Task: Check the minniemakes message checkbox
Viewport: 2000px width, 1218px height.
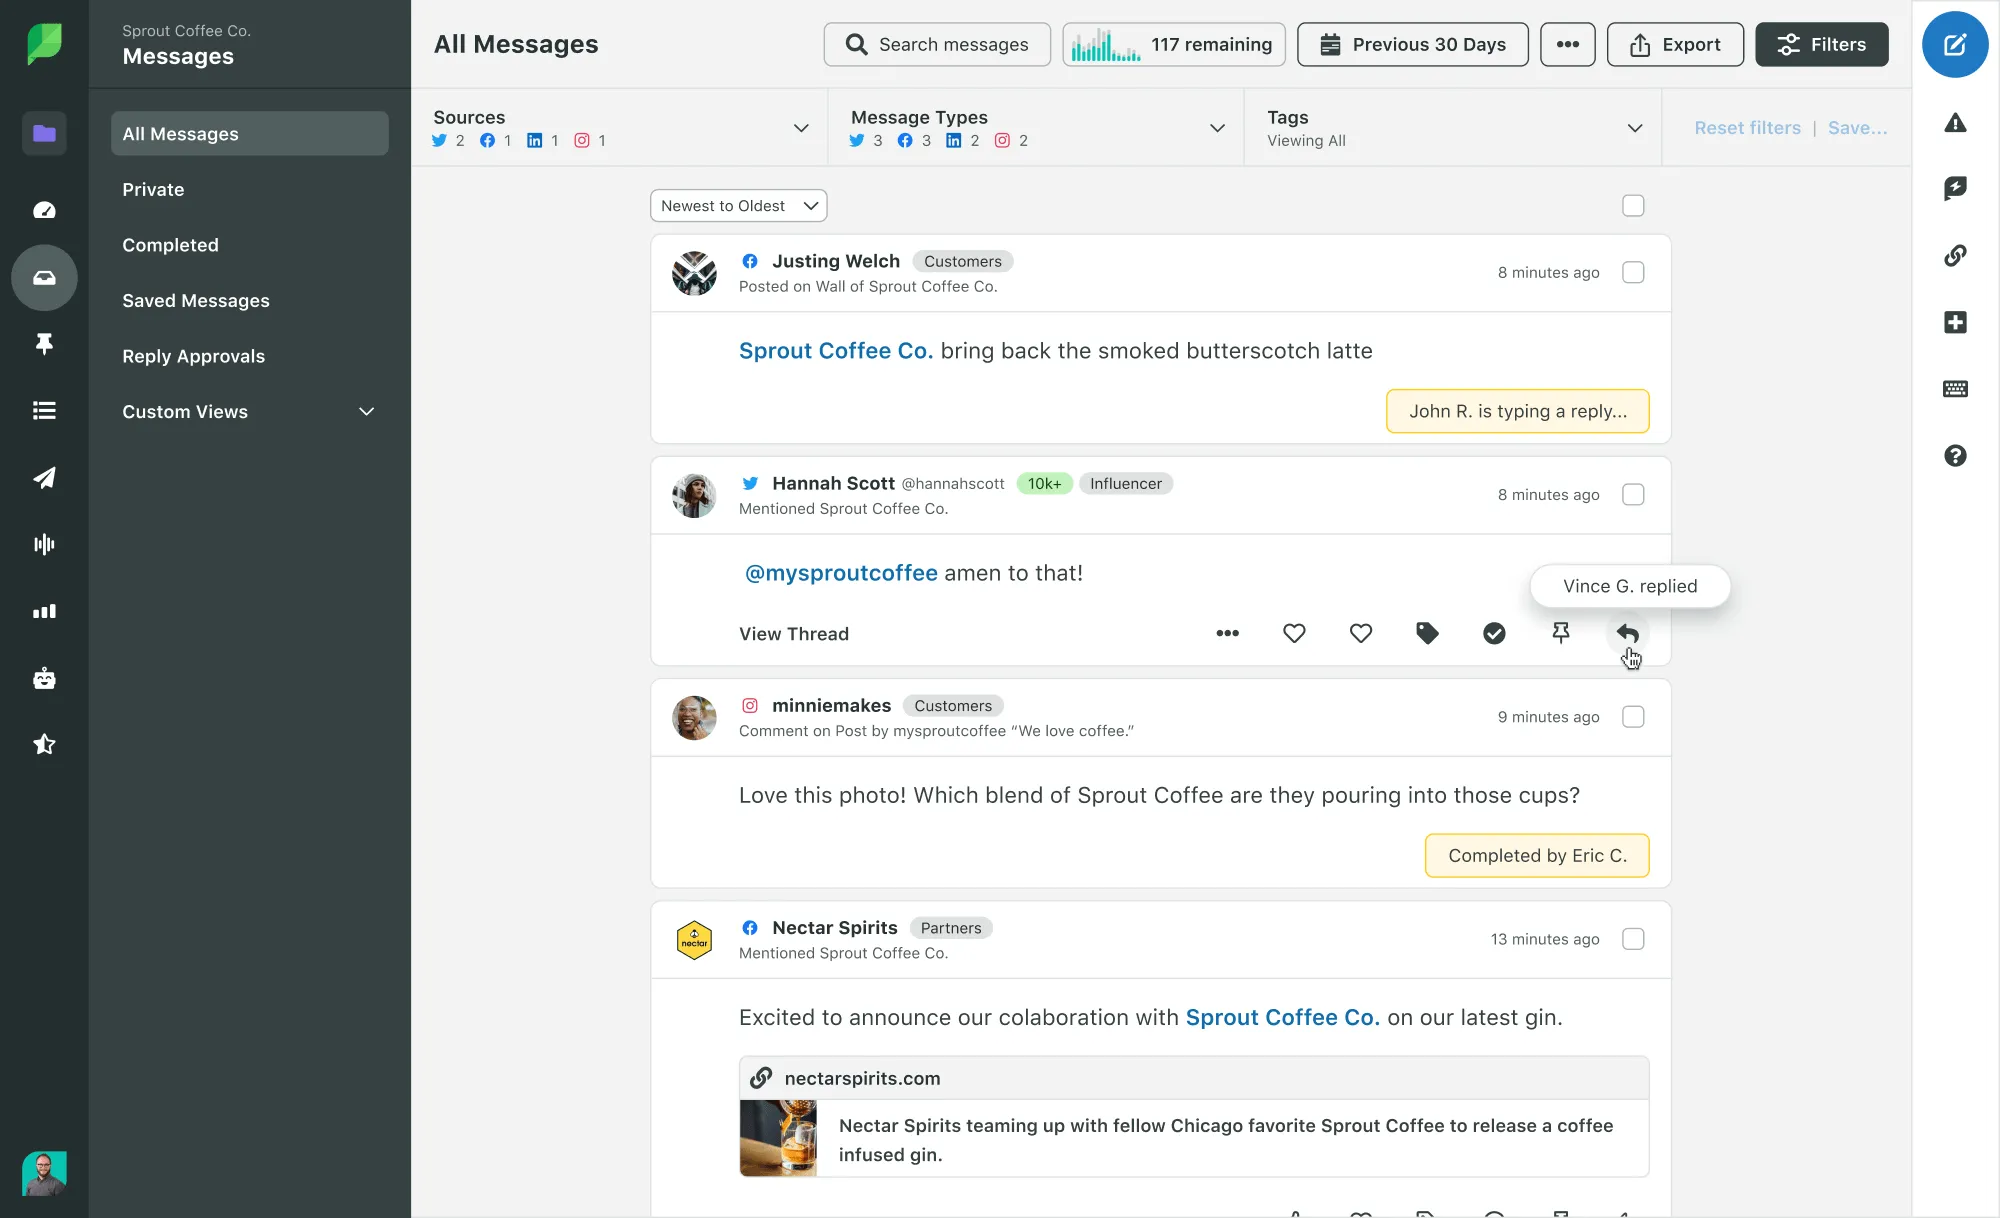Action: tap(1633, 716)
